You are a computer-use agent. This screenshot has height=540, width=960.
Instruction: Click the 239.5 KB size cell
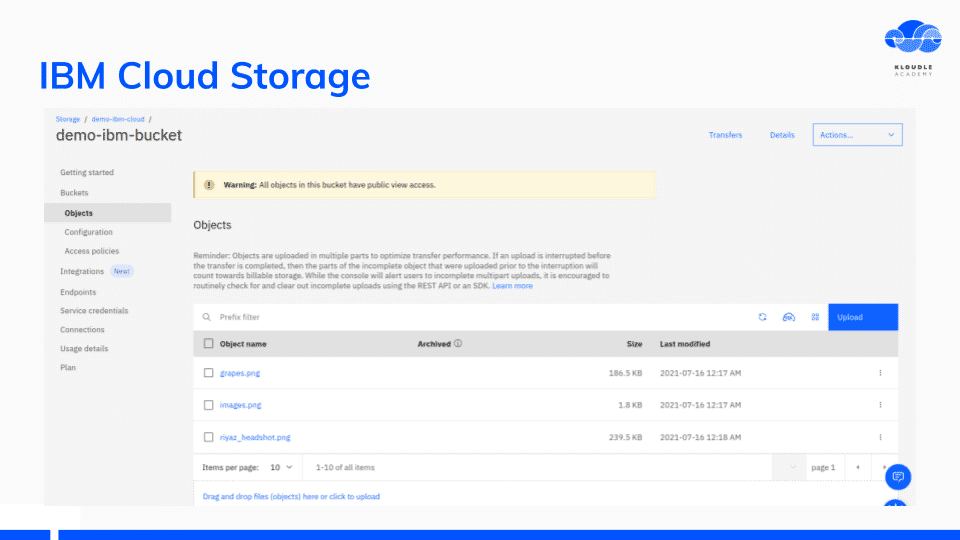coord(625,437)
